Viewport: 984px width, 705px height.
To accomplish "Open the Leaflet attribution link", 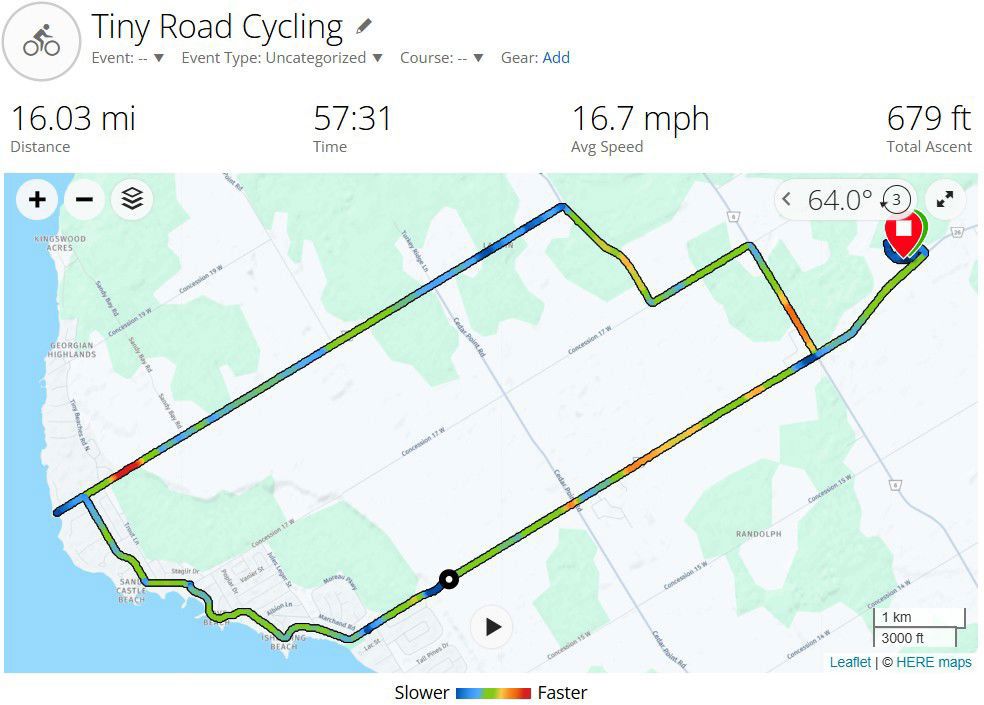I will (850, 662).
